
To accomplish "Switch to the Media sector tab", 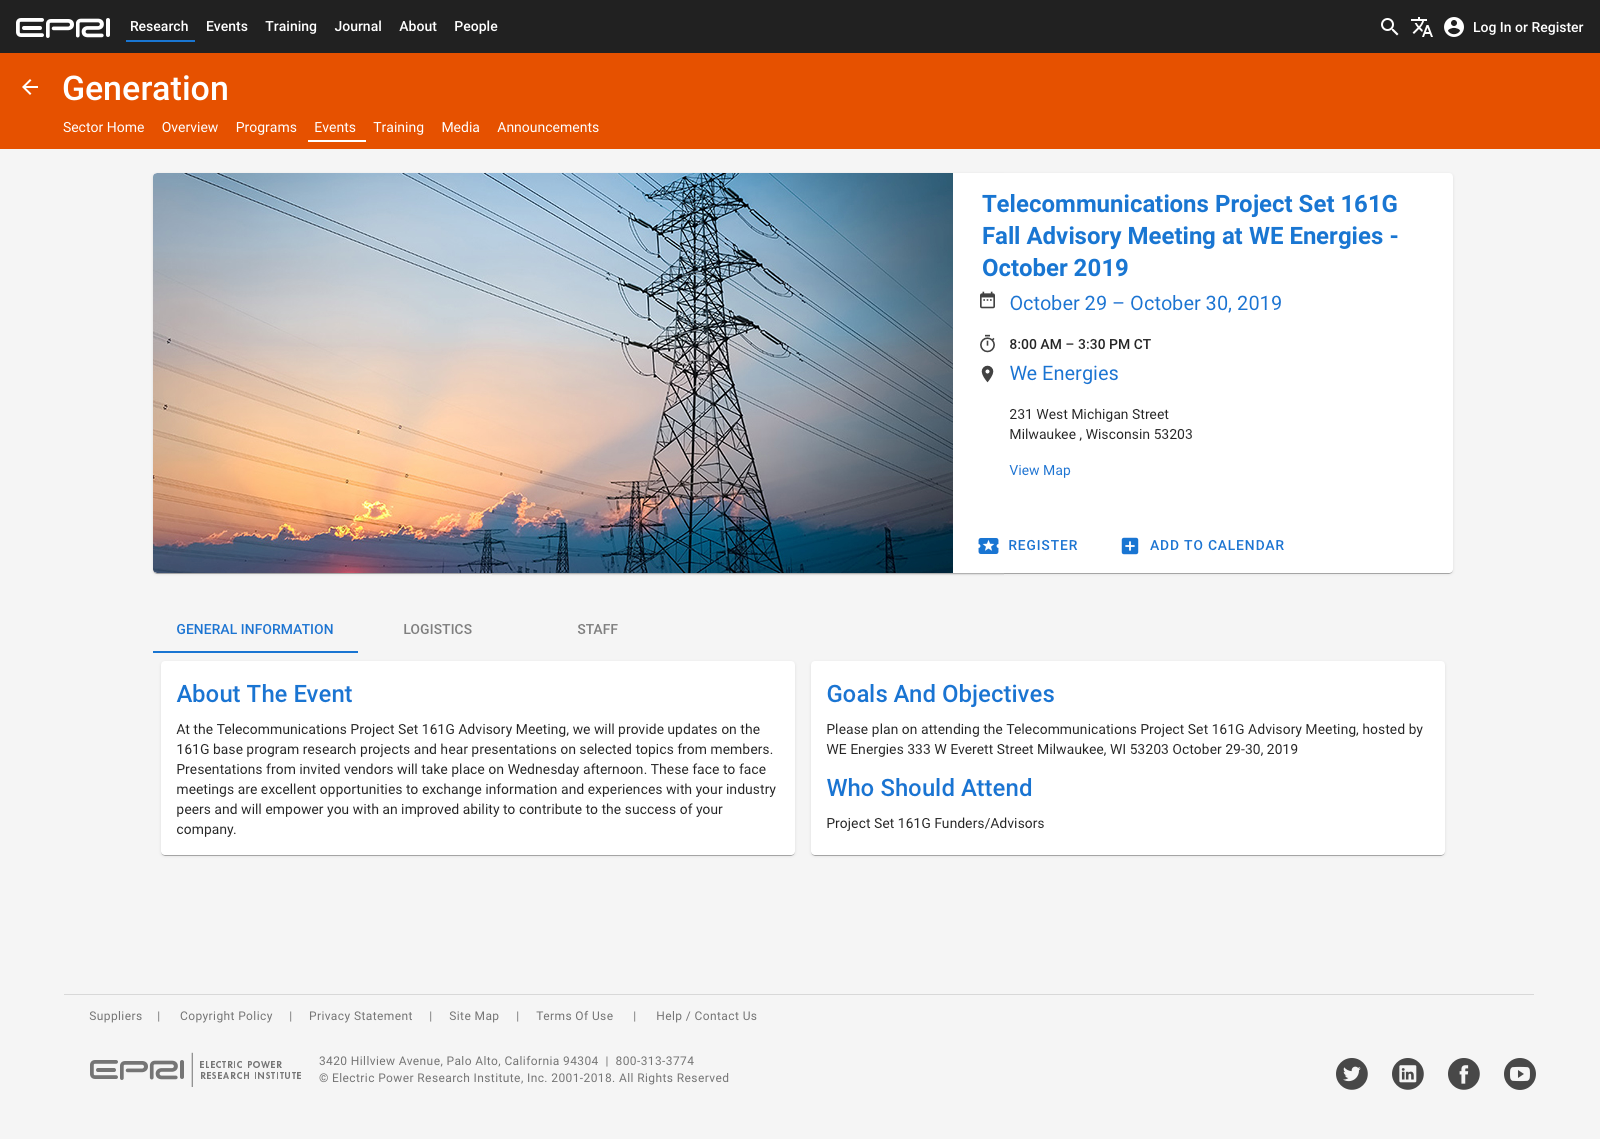I will 461,128.
